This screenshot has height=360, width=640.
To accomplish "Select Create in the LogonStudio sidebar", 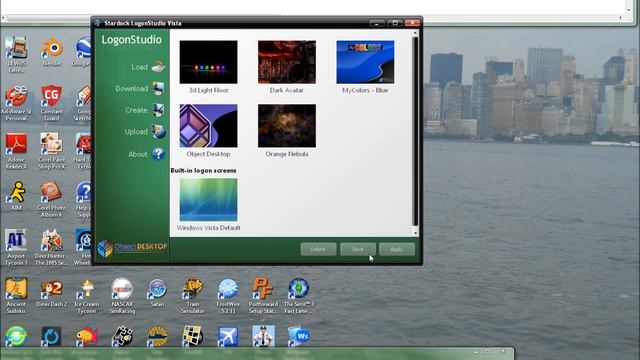I will [145, 110].
